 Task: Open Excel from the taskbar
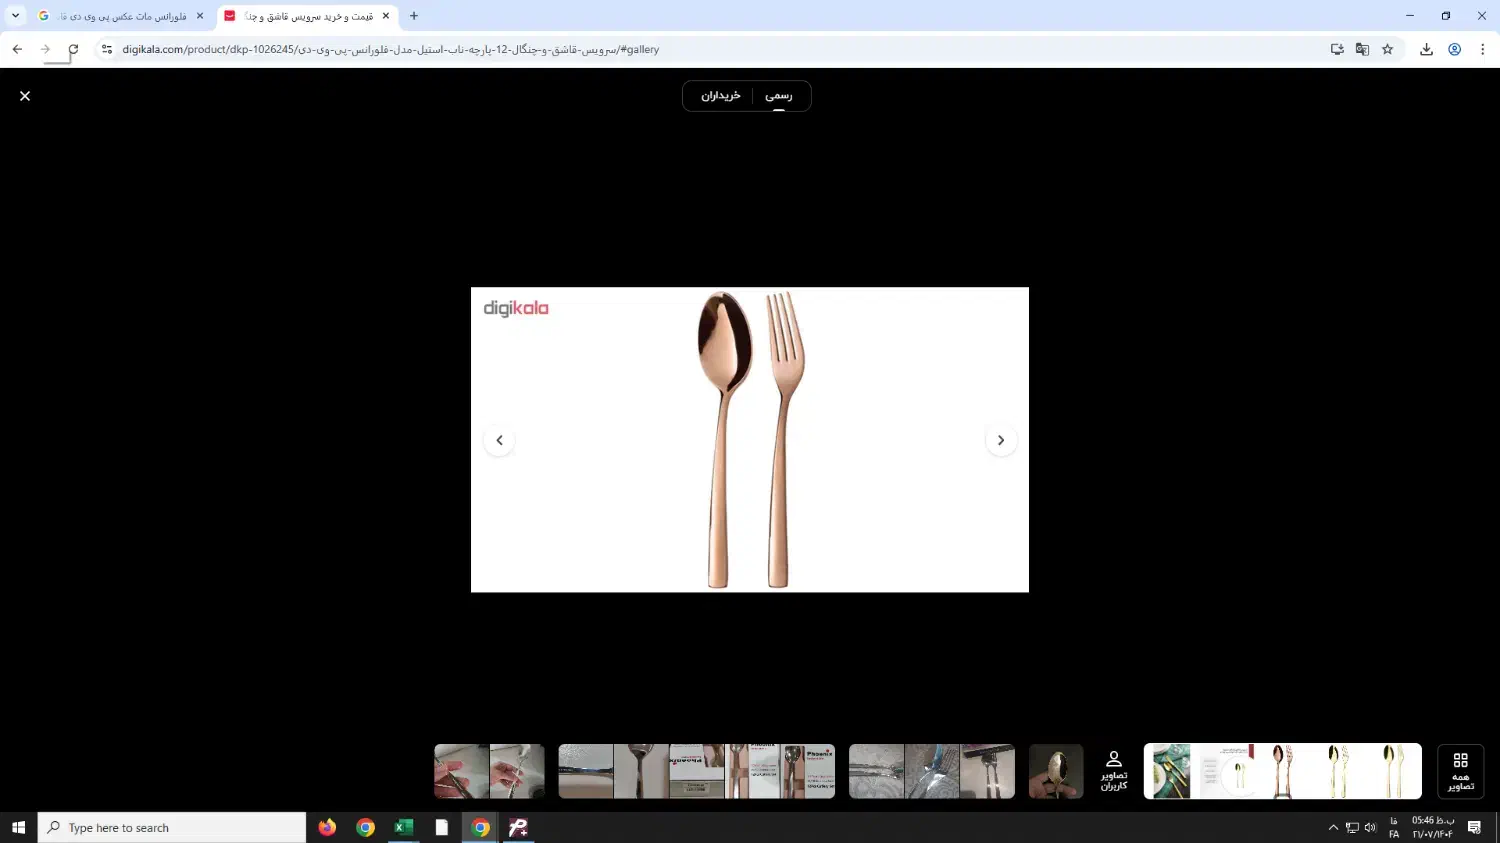[x=404, y=828]
